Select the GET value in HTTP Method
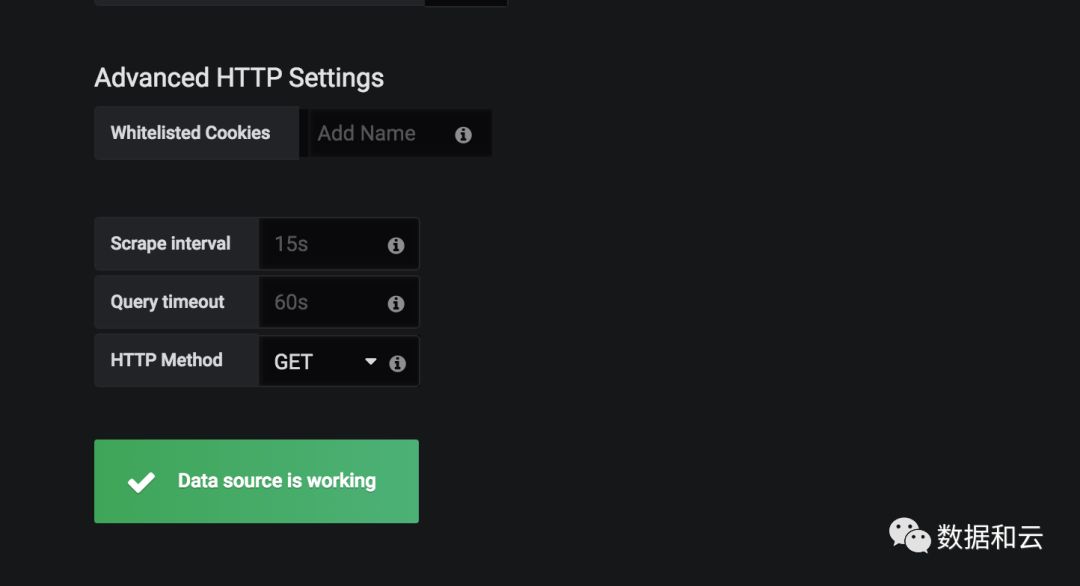The width and height of the screenshot is (1080, 586). point(294,362)
